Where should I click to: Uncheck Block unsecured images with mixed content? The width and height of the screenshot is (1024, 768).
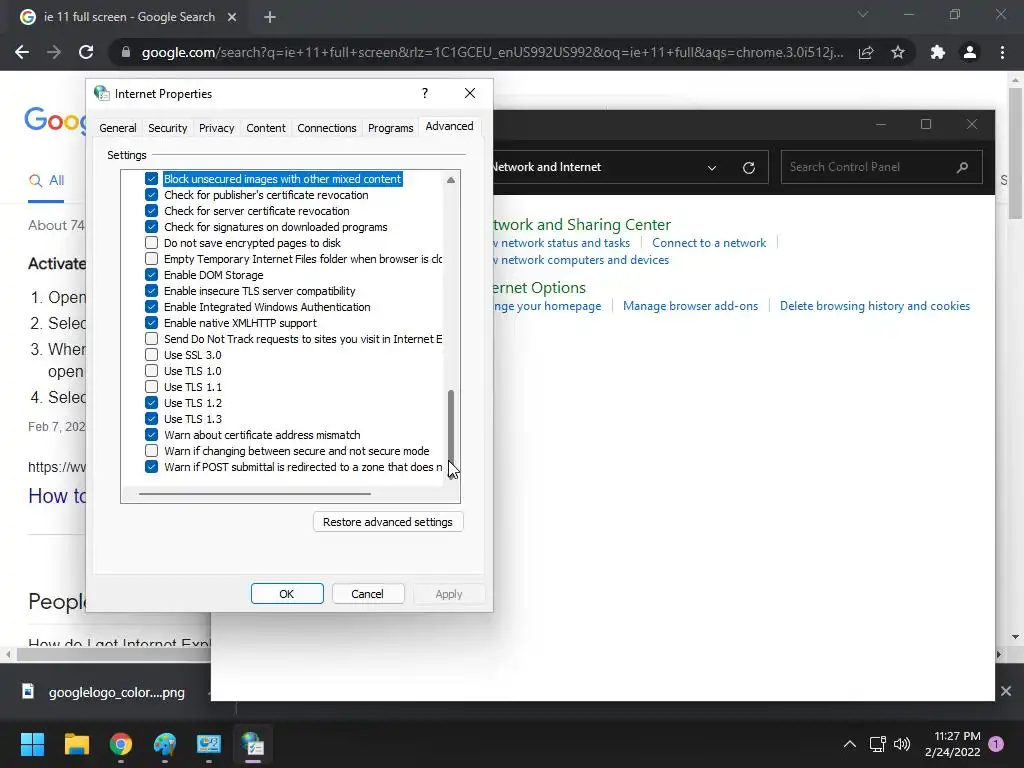152,179
